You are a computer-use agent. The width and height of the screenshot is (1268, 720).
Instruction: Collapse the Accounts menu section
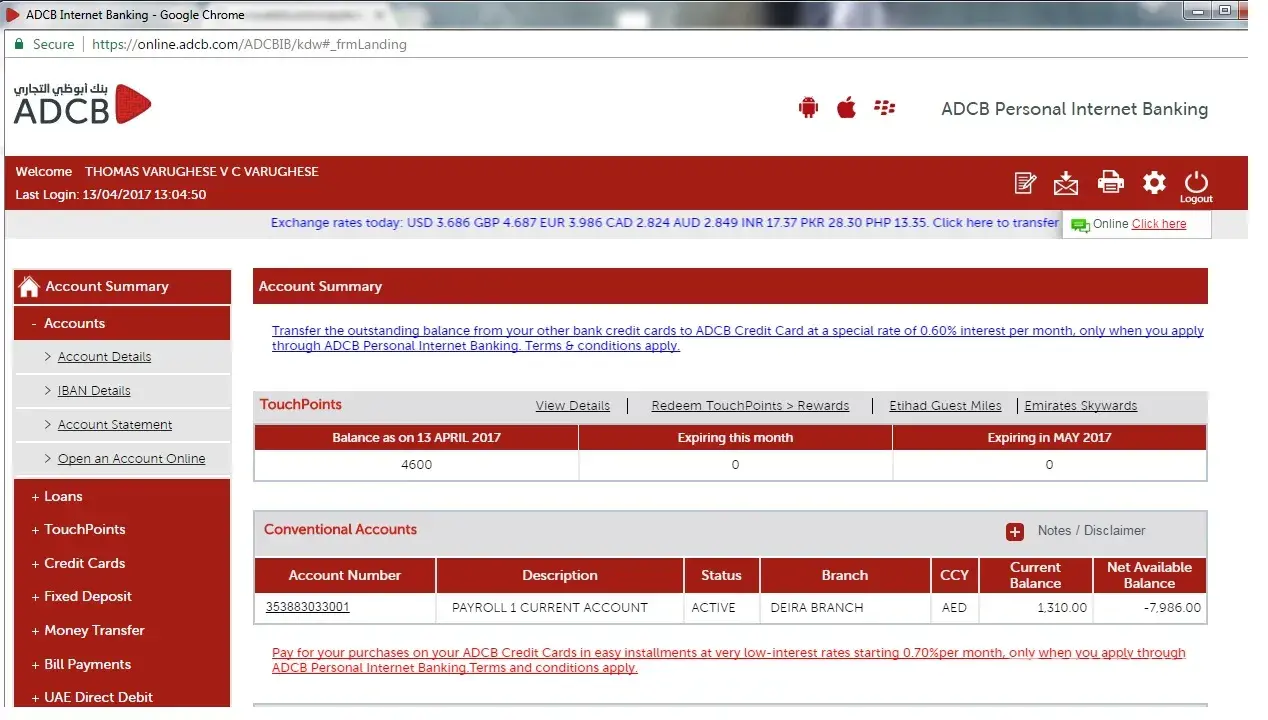[x=122, y=323]
